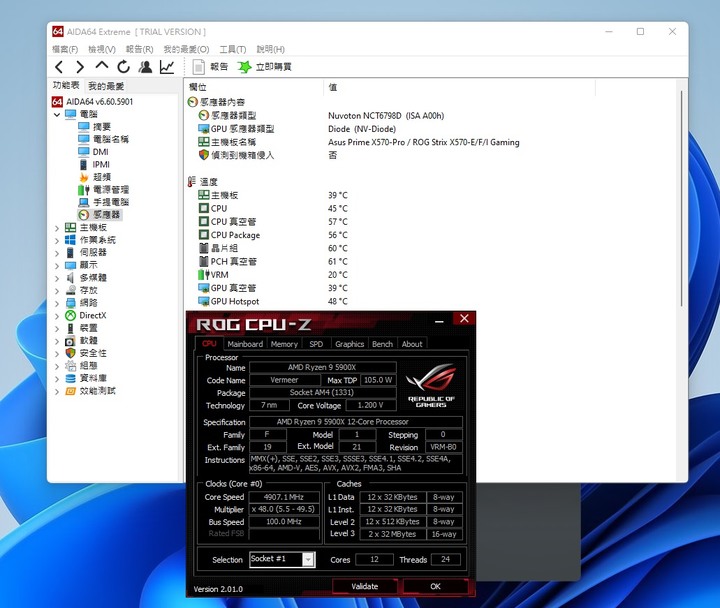Screen dimensions: 720x608
Task: Open the graph chart toolbar icon
Action: (x=167, y=67)
